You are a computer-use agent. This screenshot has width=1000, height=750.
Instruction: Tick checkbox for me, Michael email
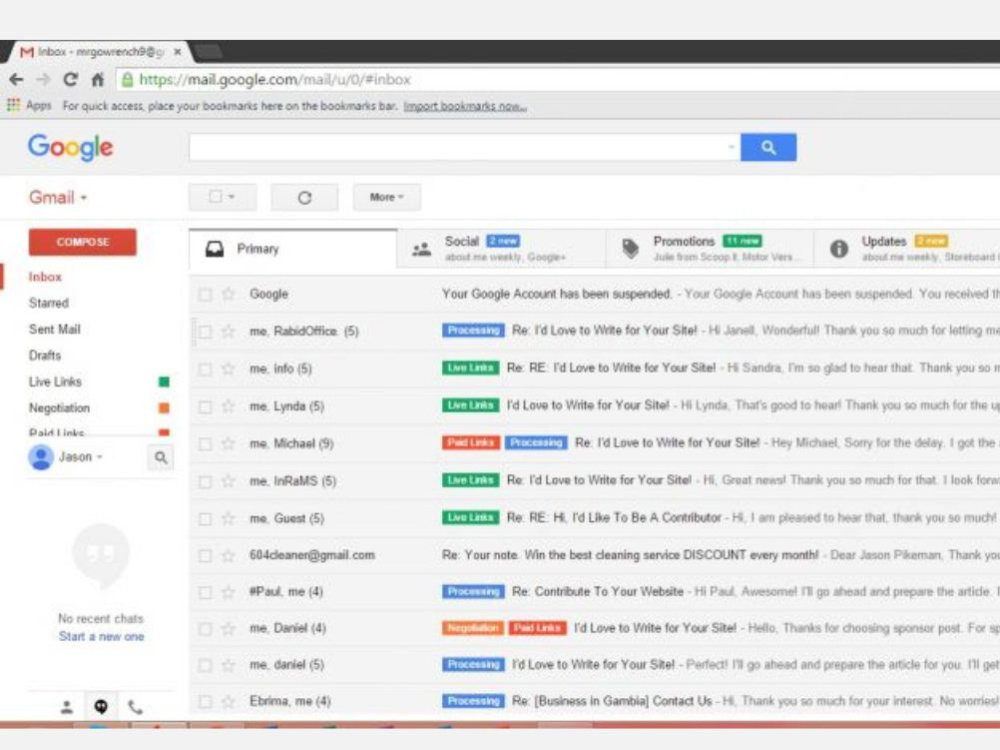click(x=205, y=444)
